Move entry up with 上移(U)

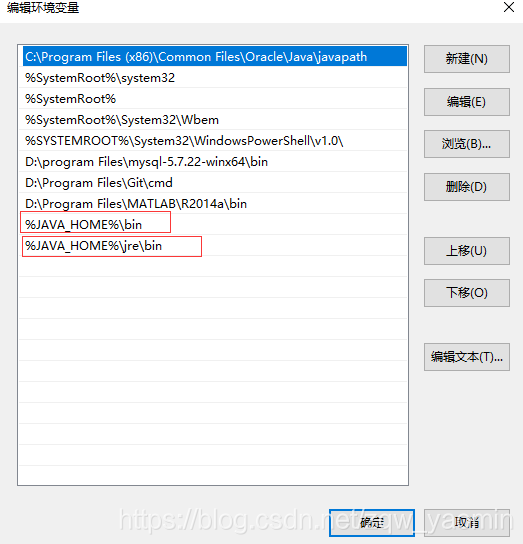[x=467, y=251]
